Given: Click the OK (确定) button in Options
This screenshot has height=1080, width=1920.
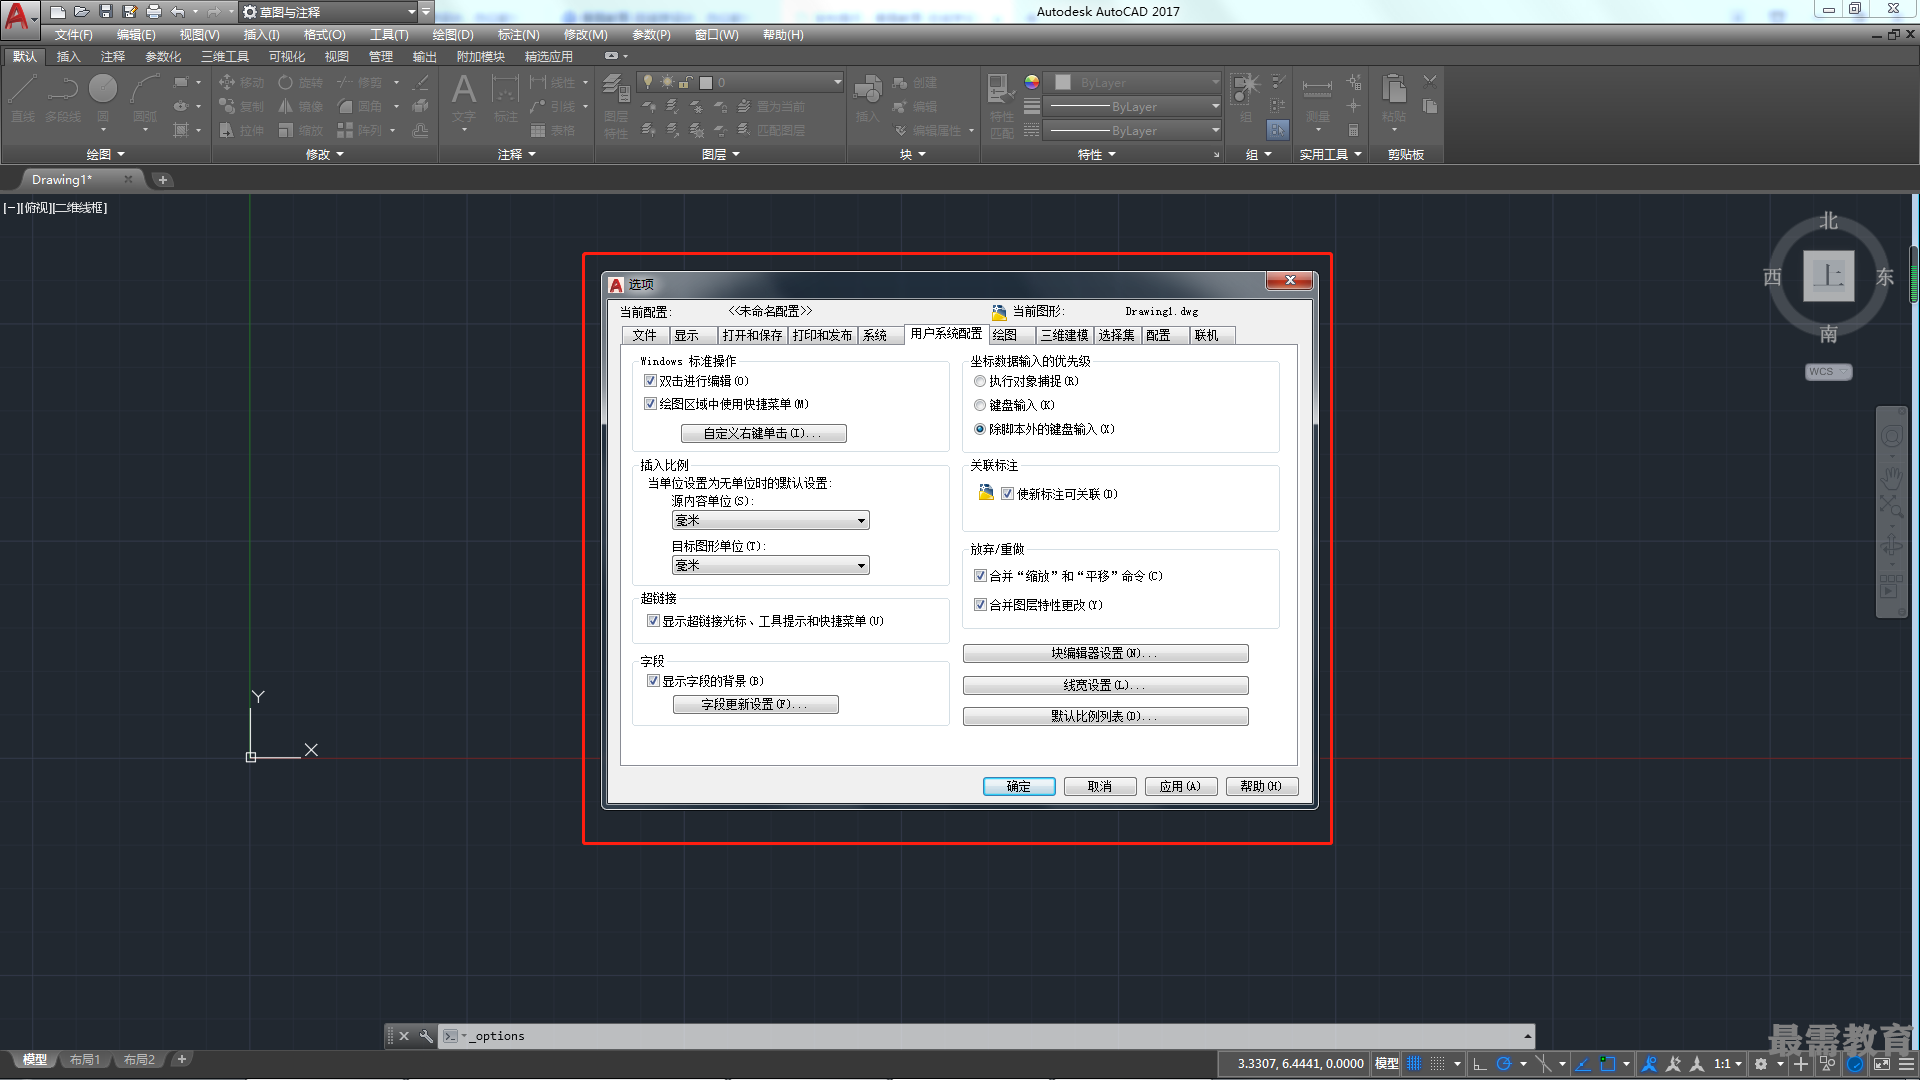Looking at the screenshot, I should 1019,786.
